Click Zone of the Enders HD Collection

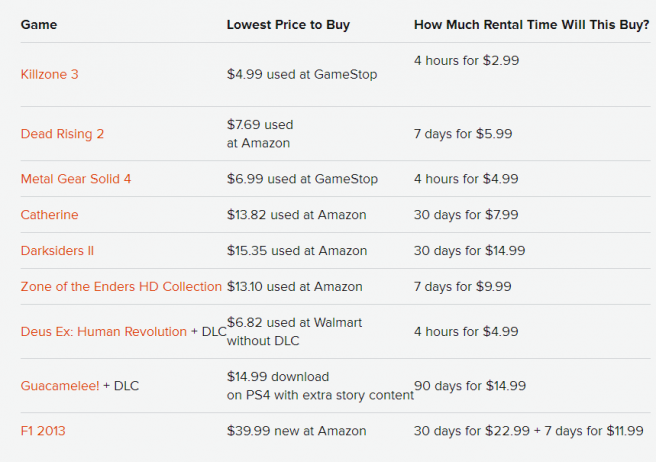pyautogui.click(x=121, y=287)
